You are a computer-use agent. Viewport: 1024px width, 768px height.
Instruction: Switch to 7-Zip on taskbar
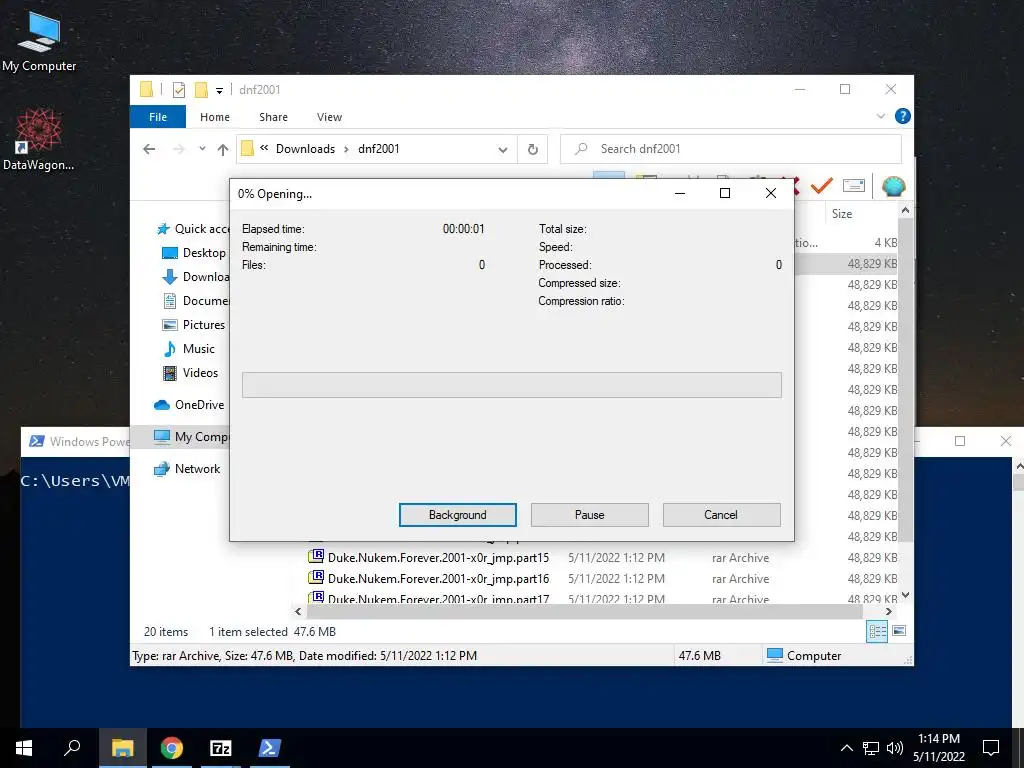coord(221,748)
